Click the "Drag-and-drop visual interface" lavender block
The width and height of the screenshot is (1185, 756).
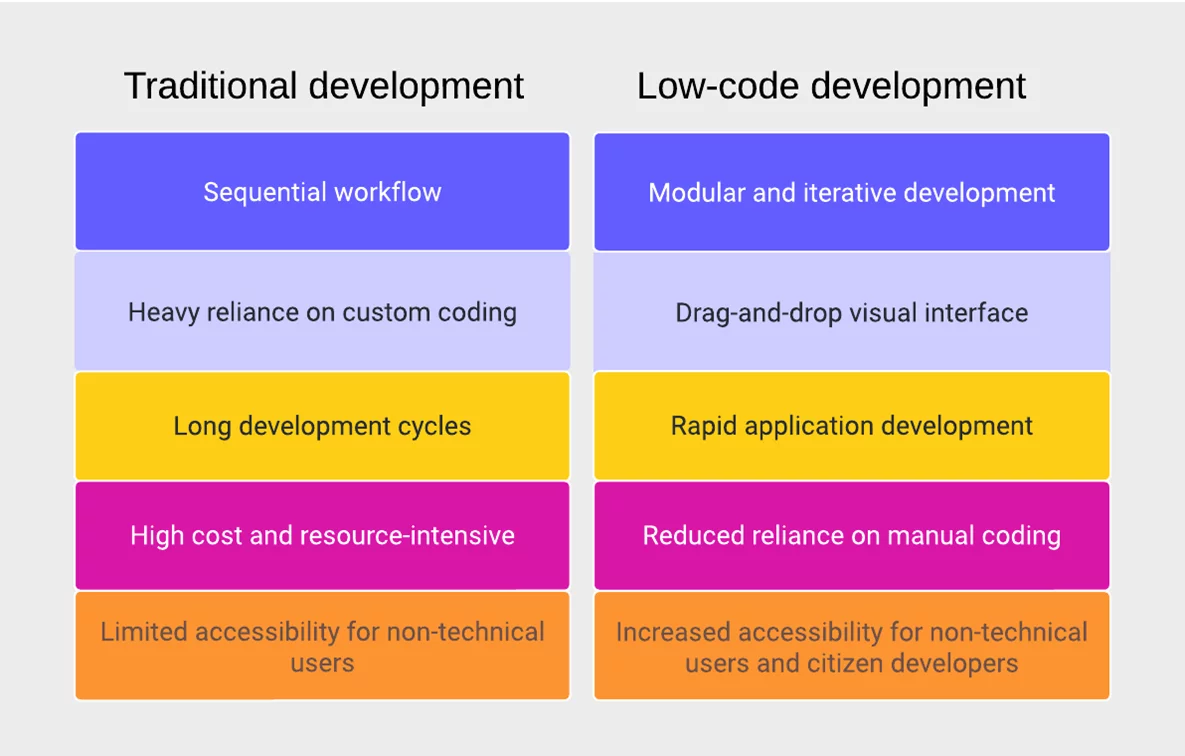point(851,312)
